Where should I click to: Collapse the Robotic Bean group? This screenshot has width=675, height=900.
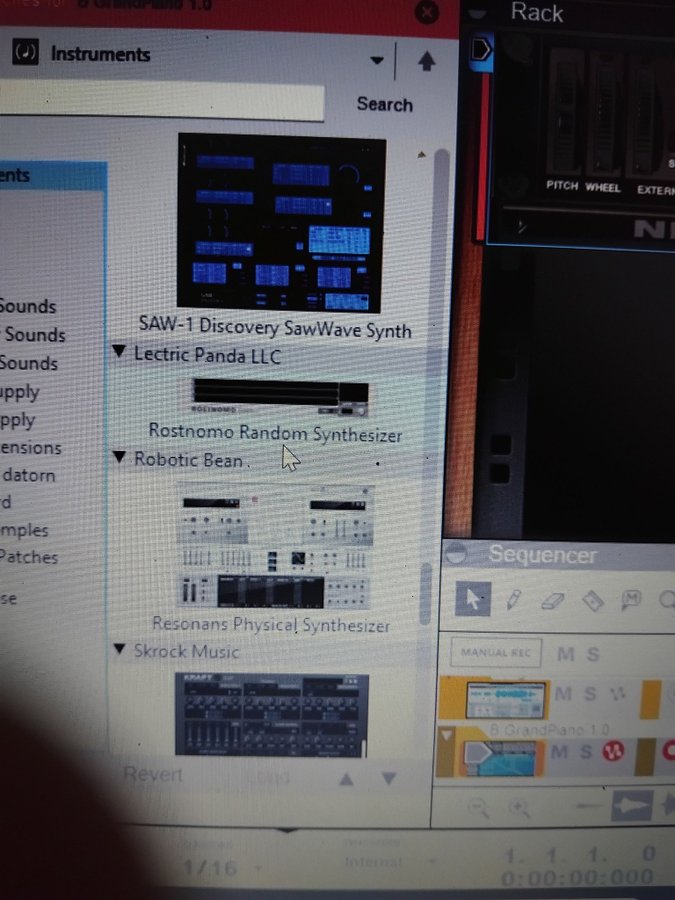tap(119, 457)
